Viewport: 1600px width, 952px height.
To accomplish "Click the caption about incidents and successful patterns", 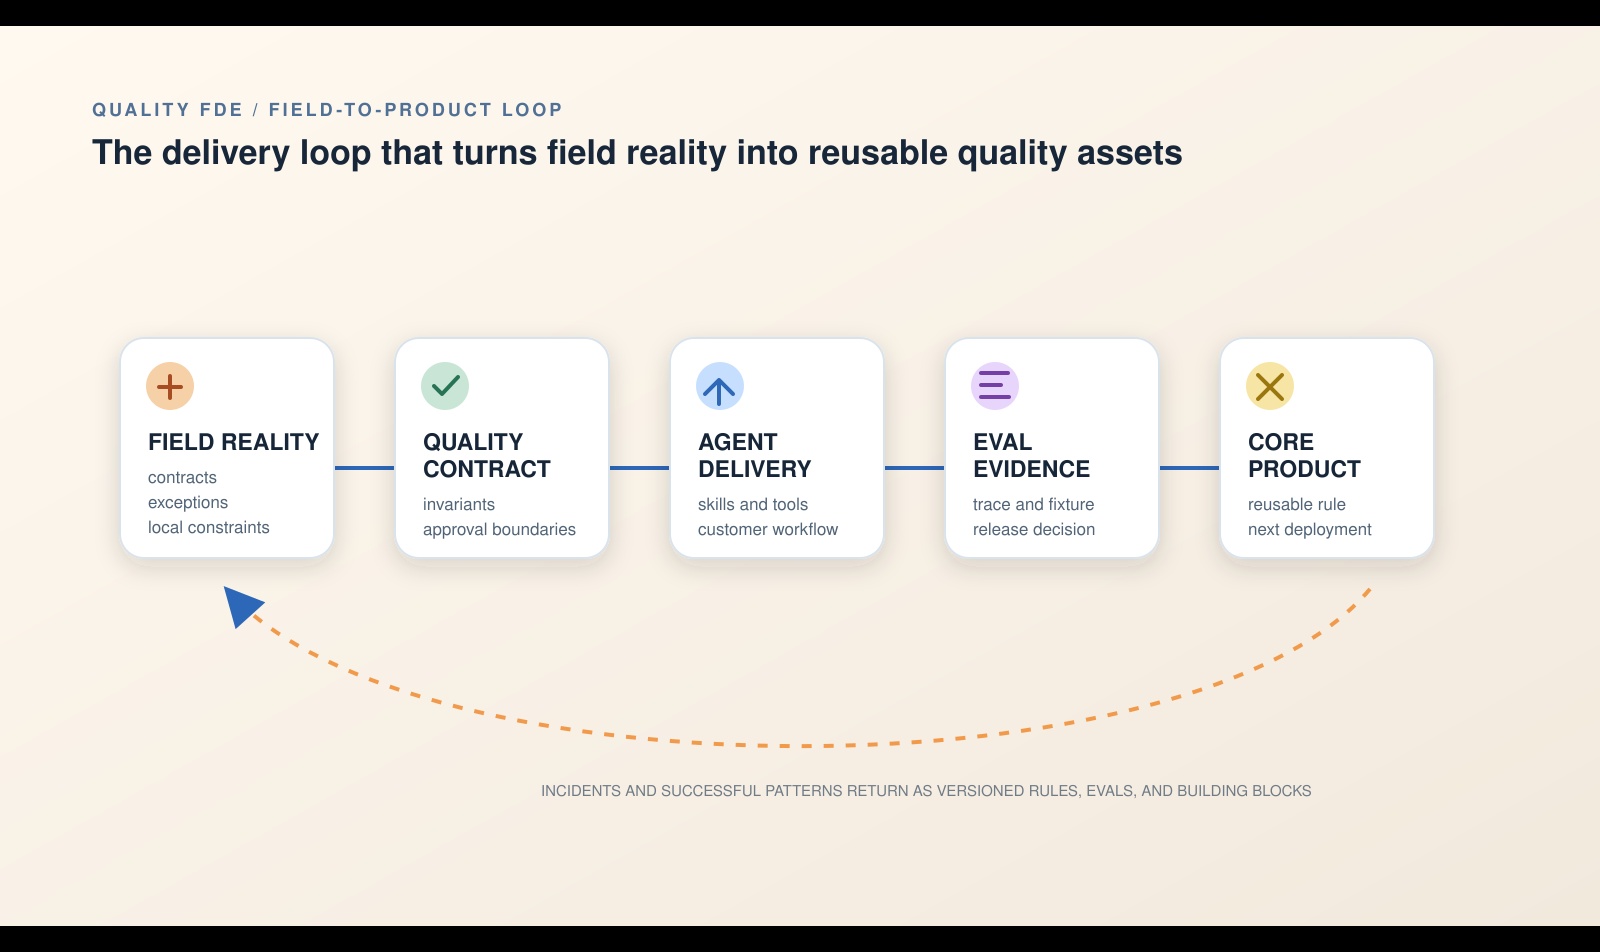I will pyautogui.click(x=926, y=791).
